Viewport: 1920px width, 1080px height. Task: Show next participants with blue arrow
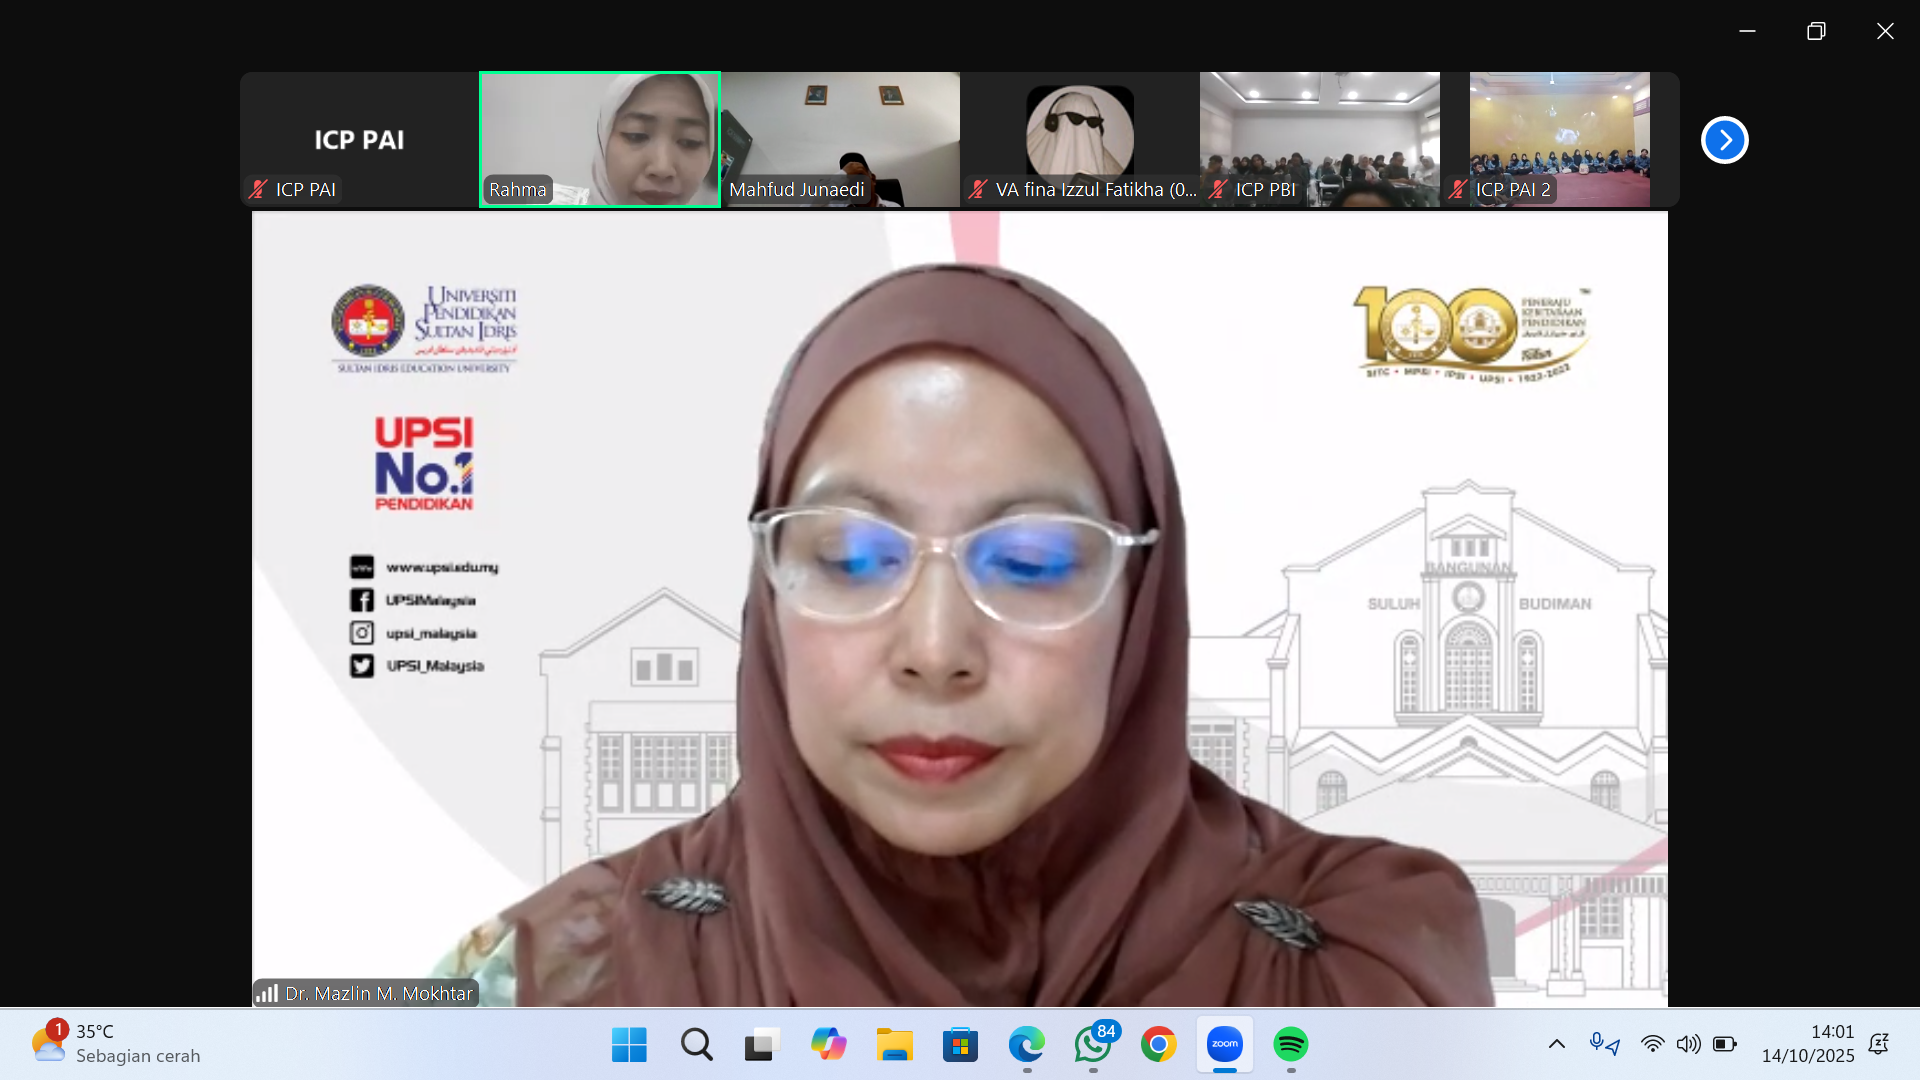1724,140
